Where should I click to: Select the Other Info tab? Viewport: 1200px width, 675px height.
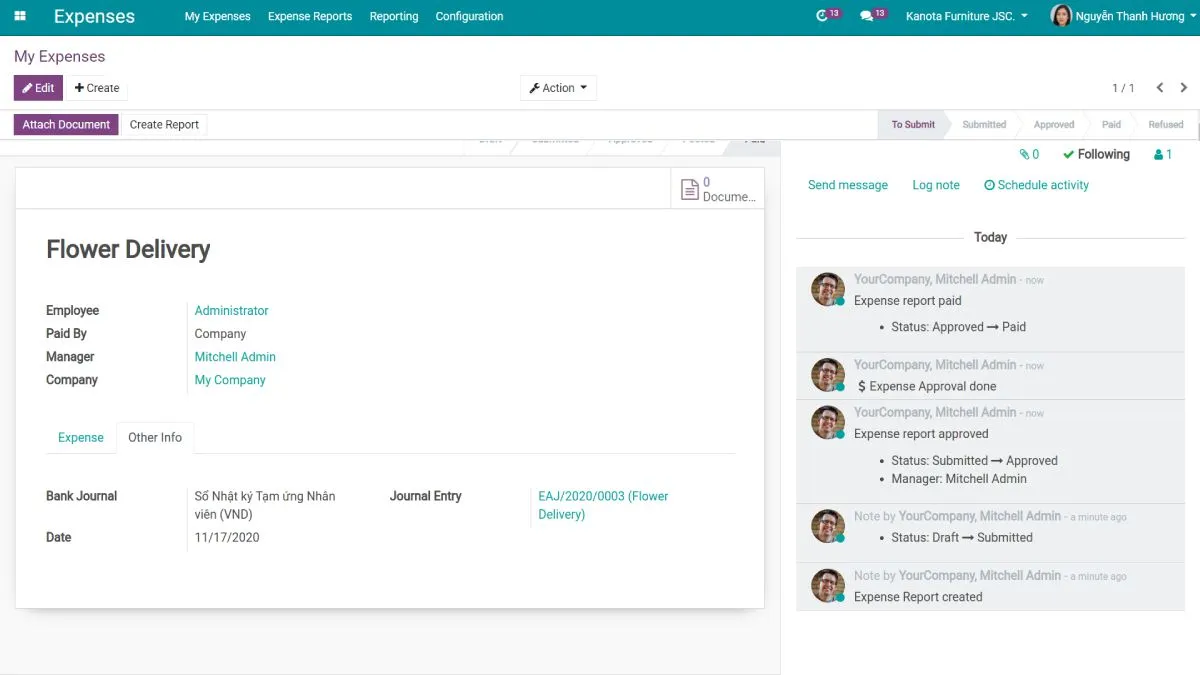[x=155, y=437]
